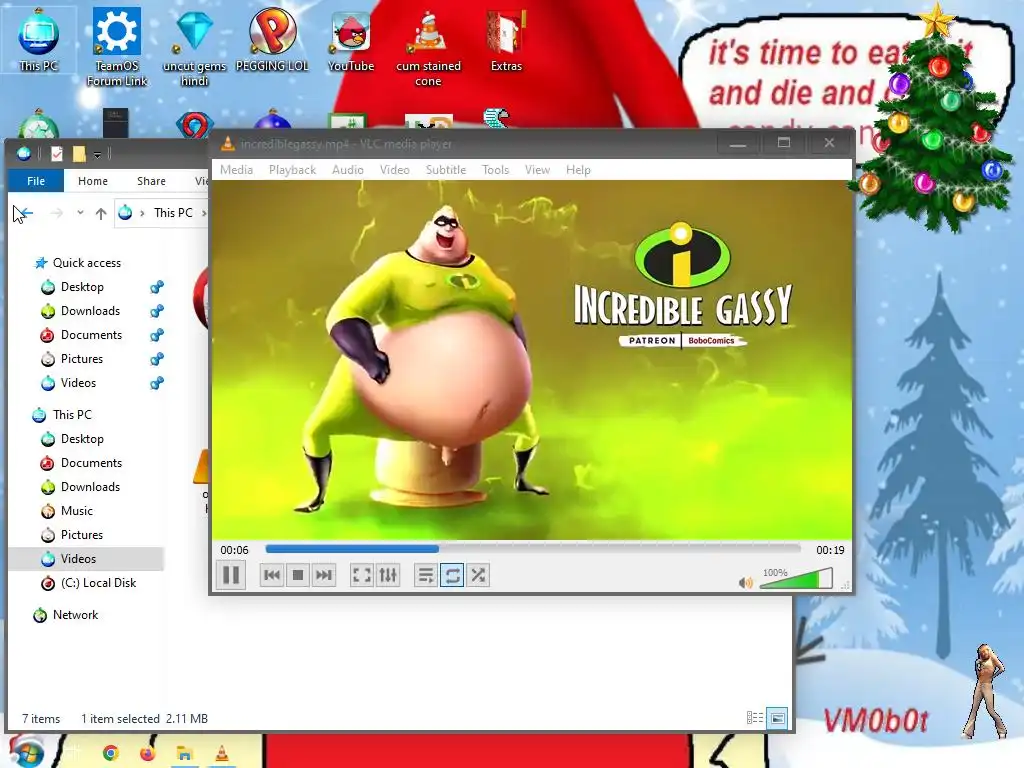The width and height of the screenshot is (1024, 768).
Task: Launch Firefox from taskbar
Action: [148, 754]
